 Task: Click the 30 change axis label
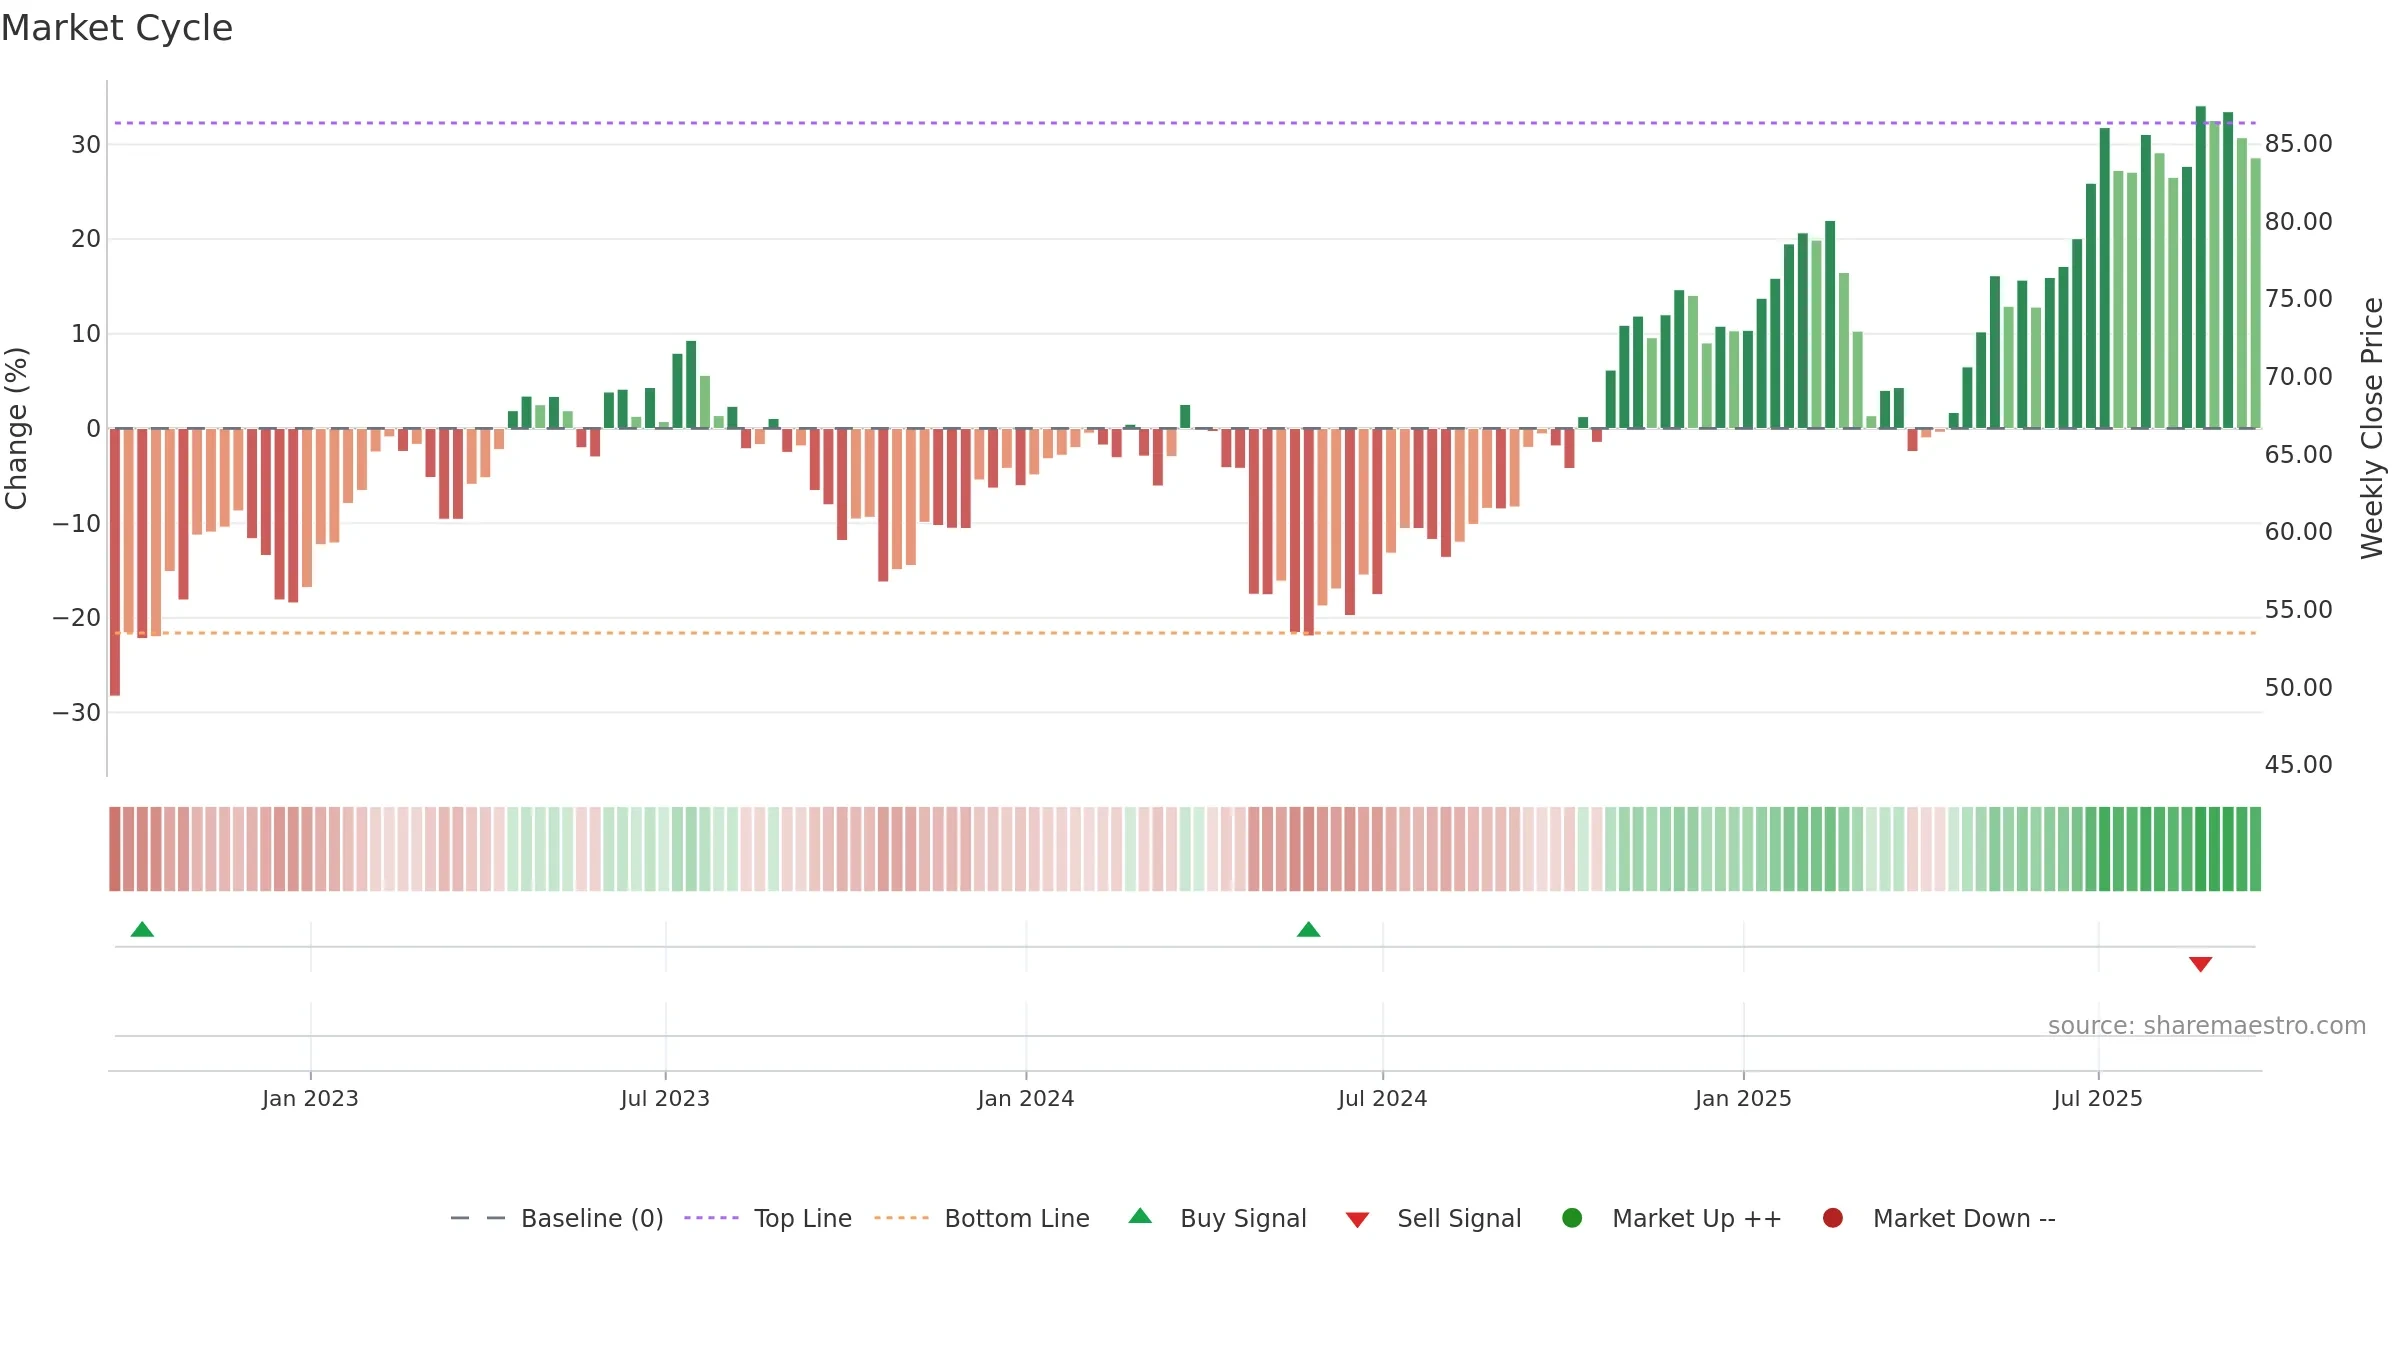point(86,145)
